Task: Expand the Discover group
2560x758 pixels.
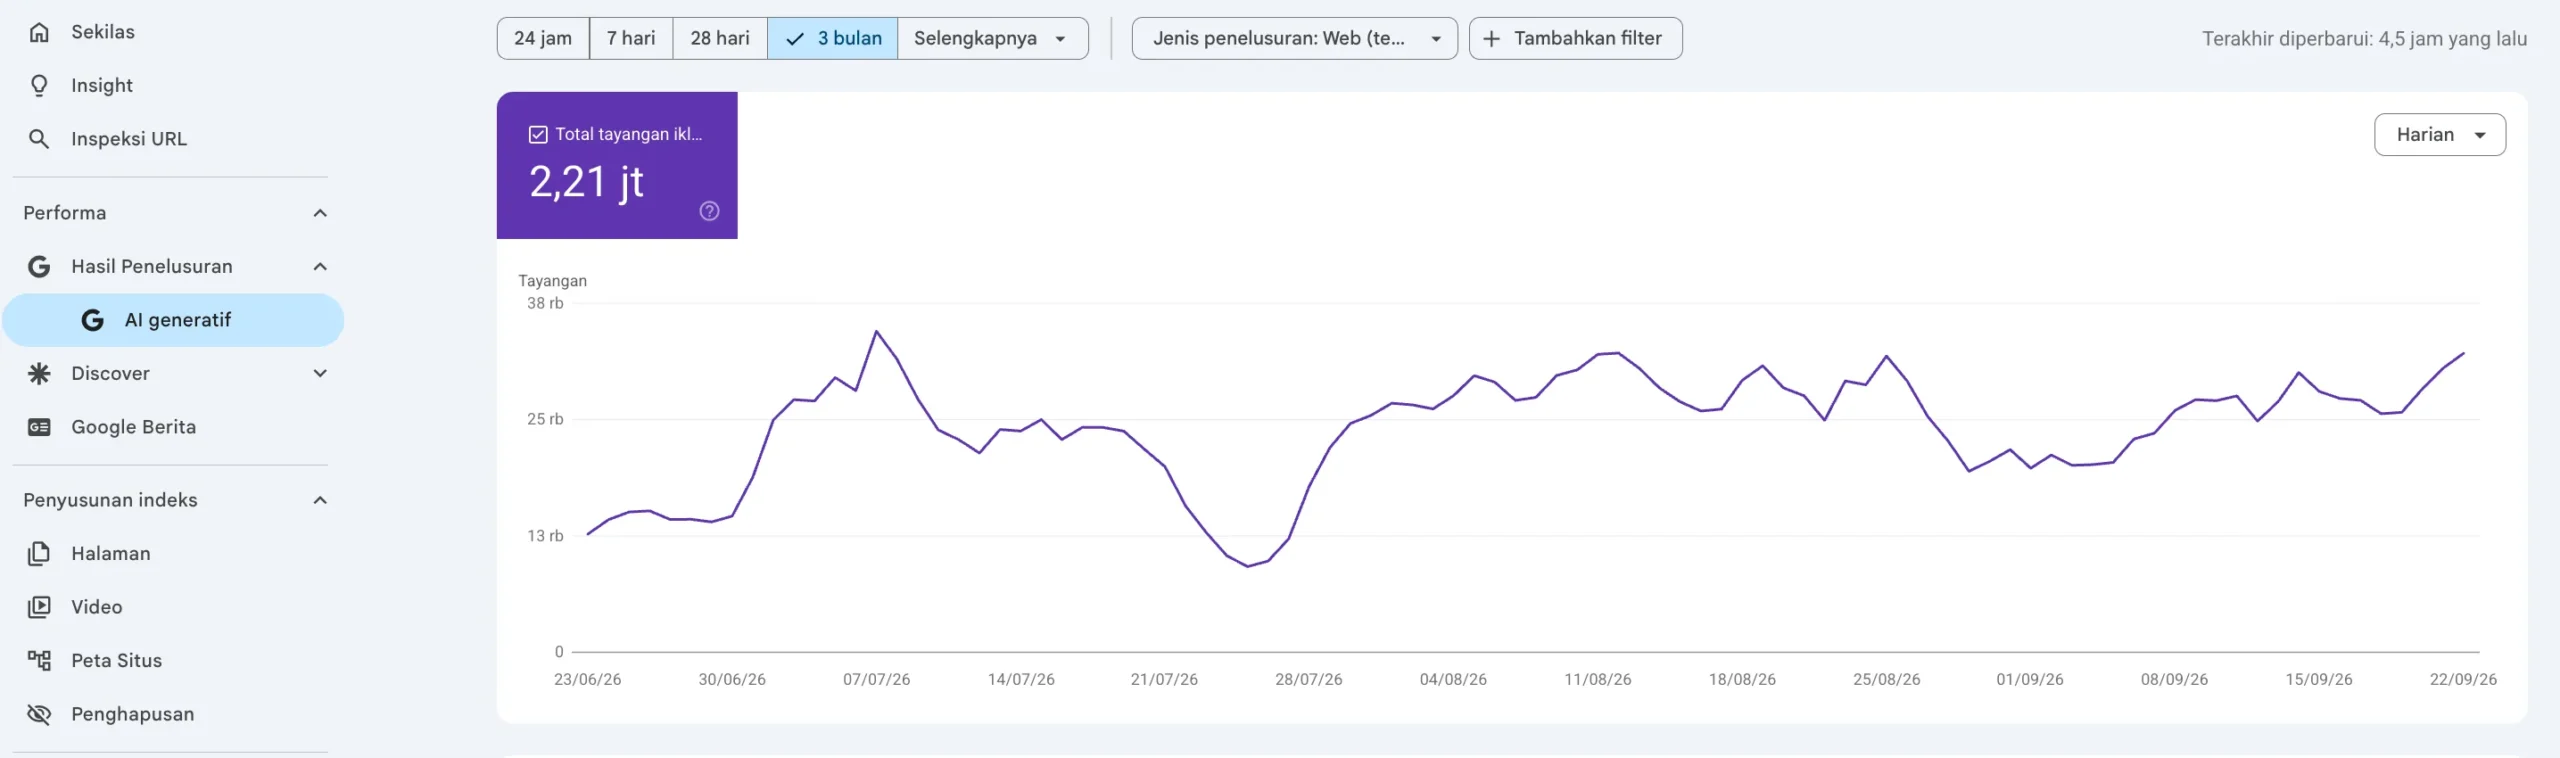Action: [320, 373]
